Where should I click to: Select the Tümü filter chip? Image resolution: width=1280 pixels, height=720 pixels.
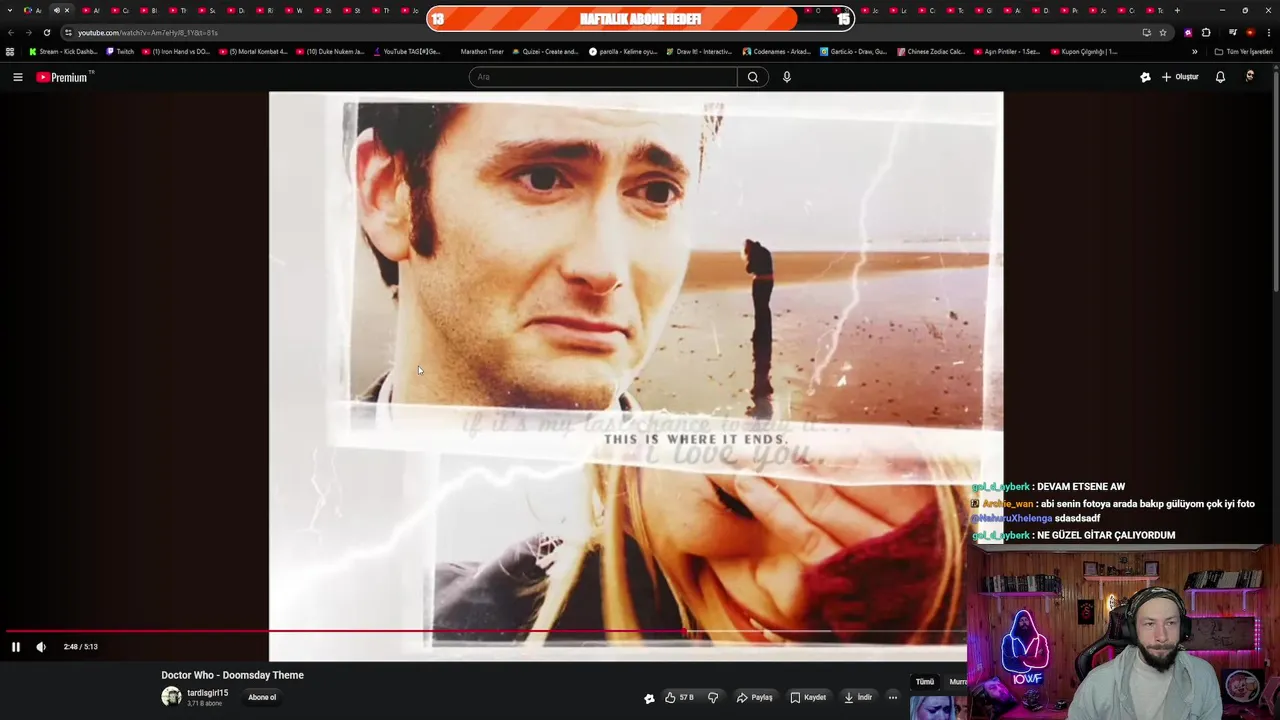click(925, 682)
